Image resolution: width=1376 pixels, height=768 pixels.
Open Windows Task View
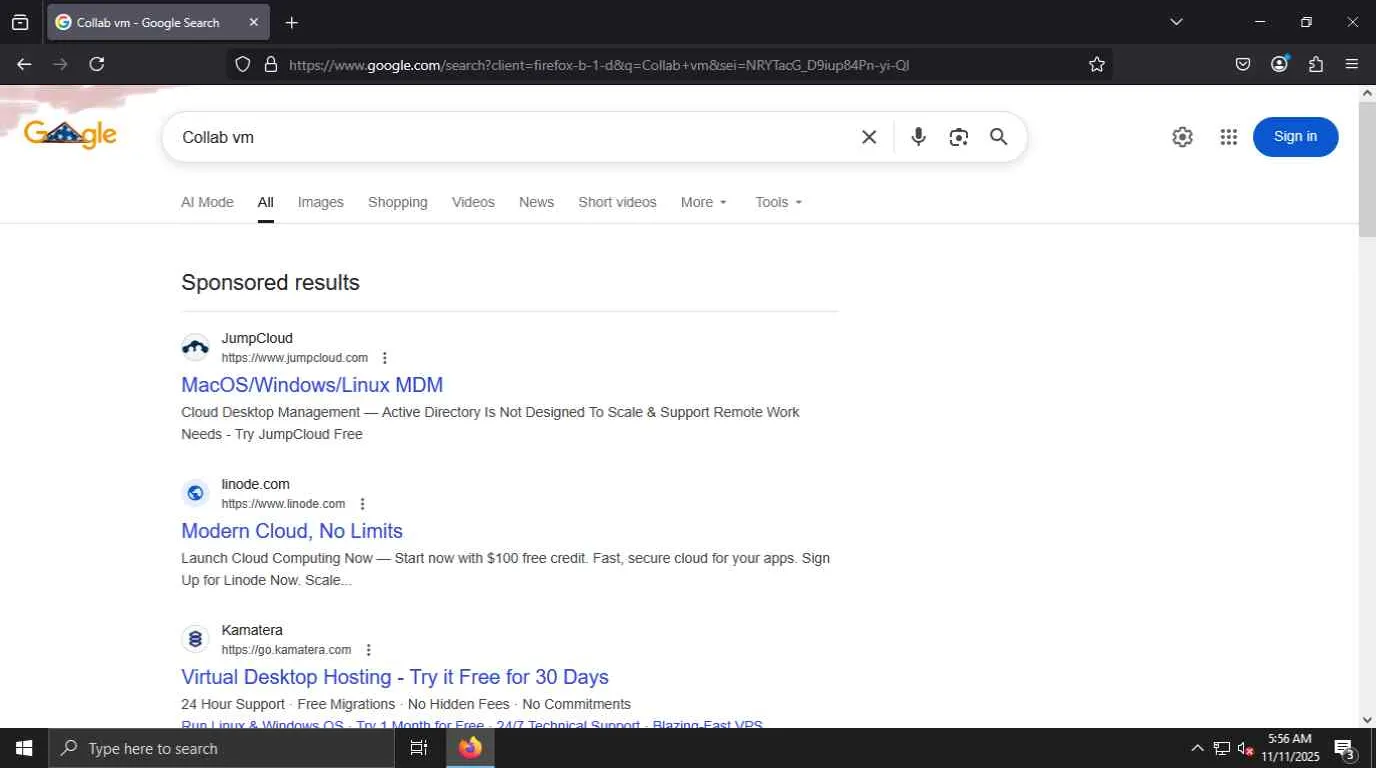pyautogui.click(x=419, y=748)
